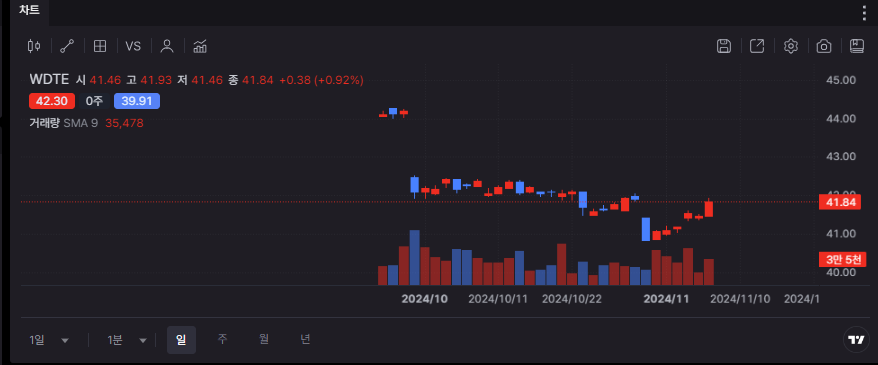878x365 pixels.
Task: Click the 2024/11/10 date axis label
Action: point(740,299)
